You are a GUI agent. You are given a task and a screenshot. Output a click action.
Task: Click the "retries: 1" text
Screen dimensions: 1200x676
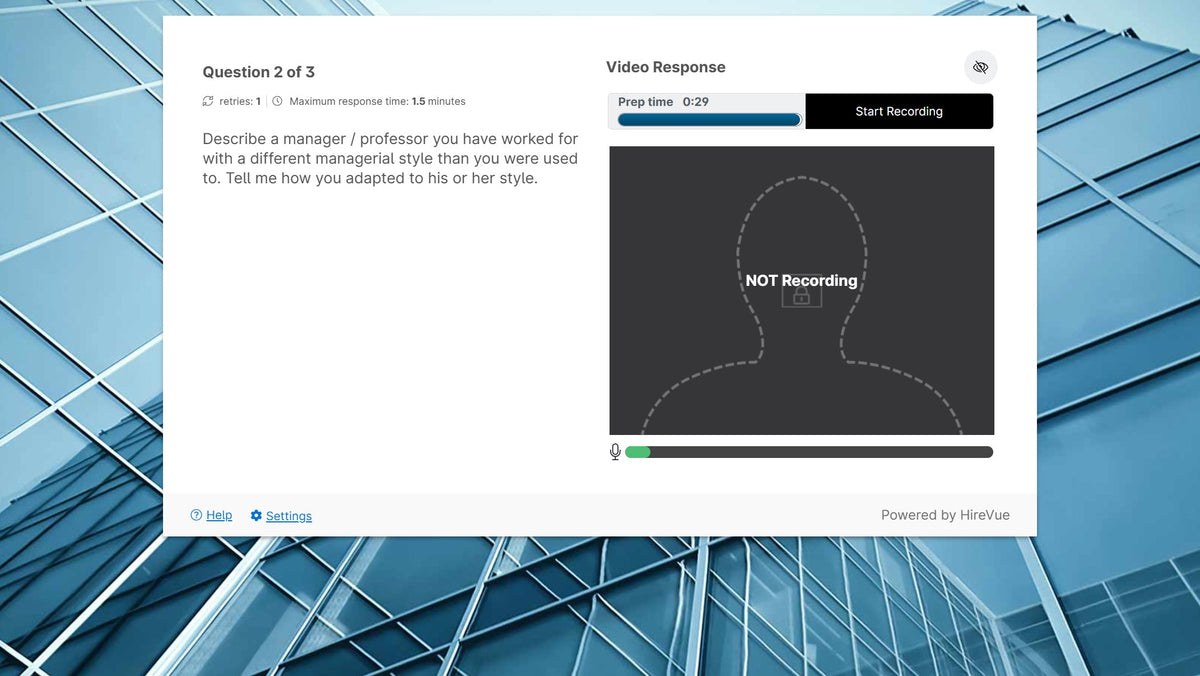click(240, 101)
